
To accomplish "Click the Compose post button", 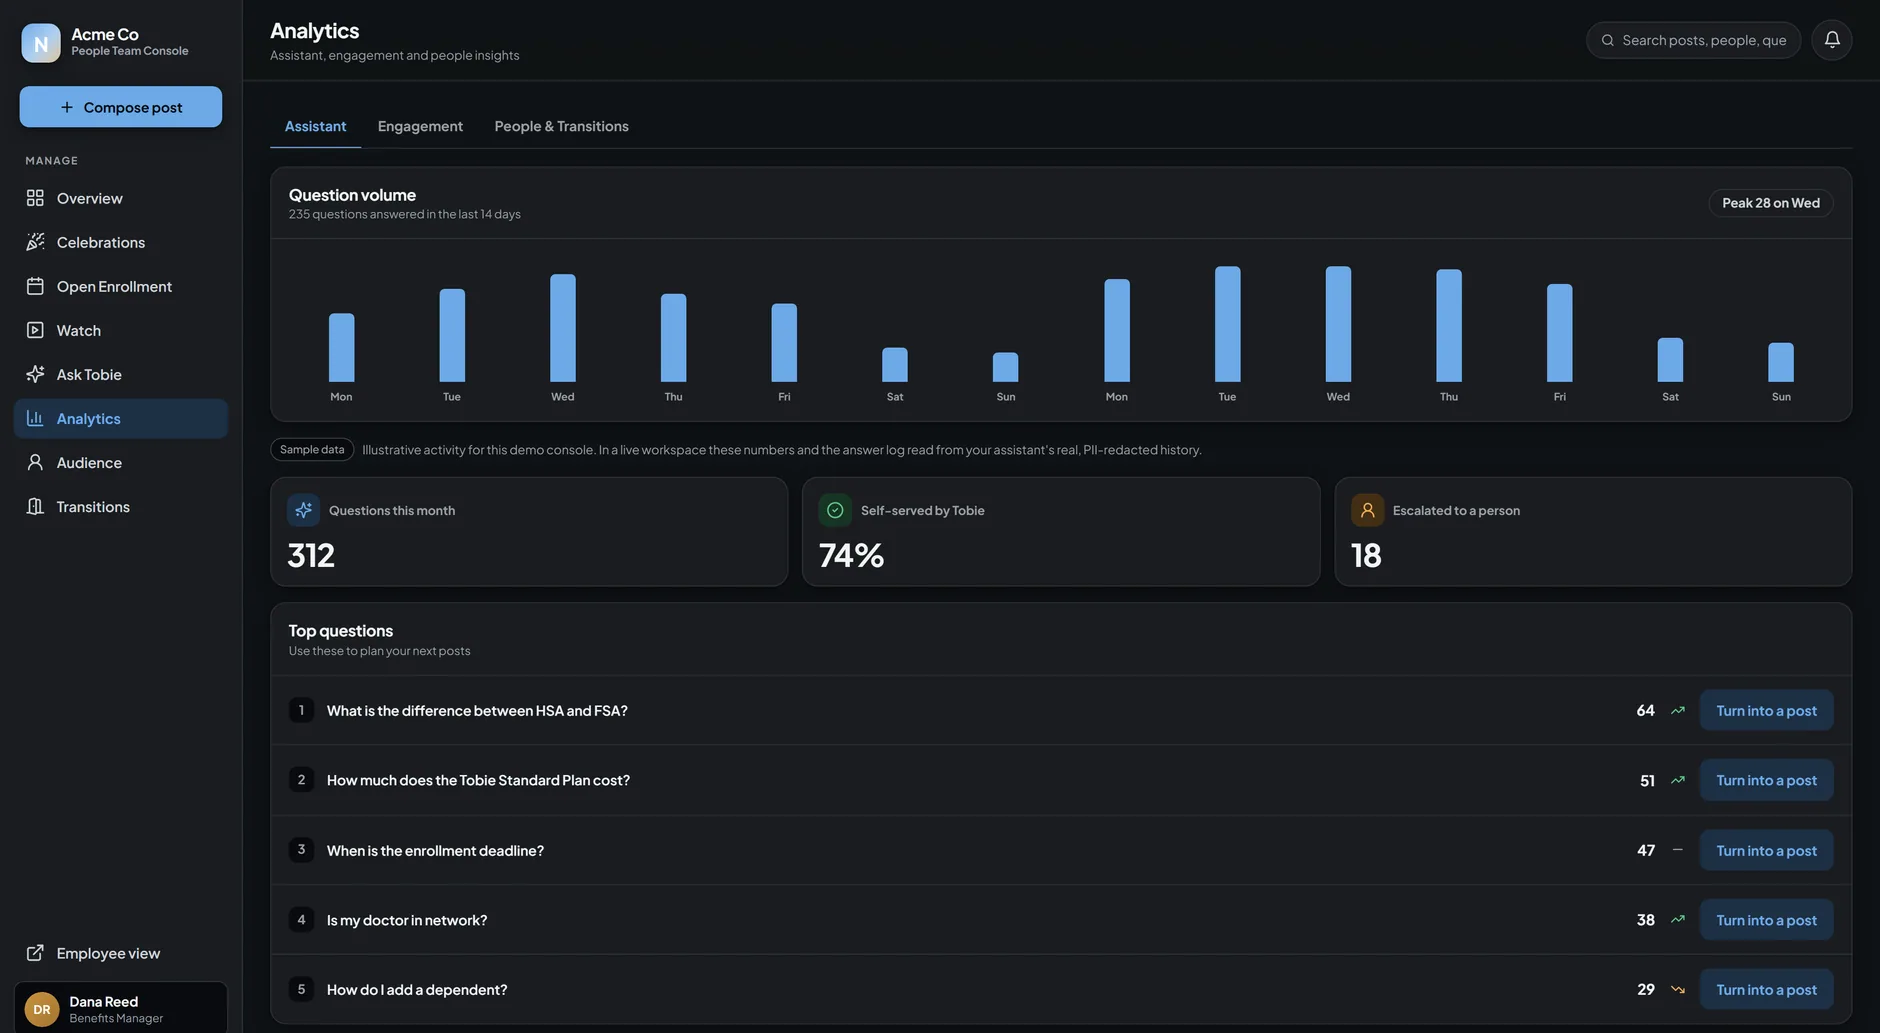I will [121, 107].
